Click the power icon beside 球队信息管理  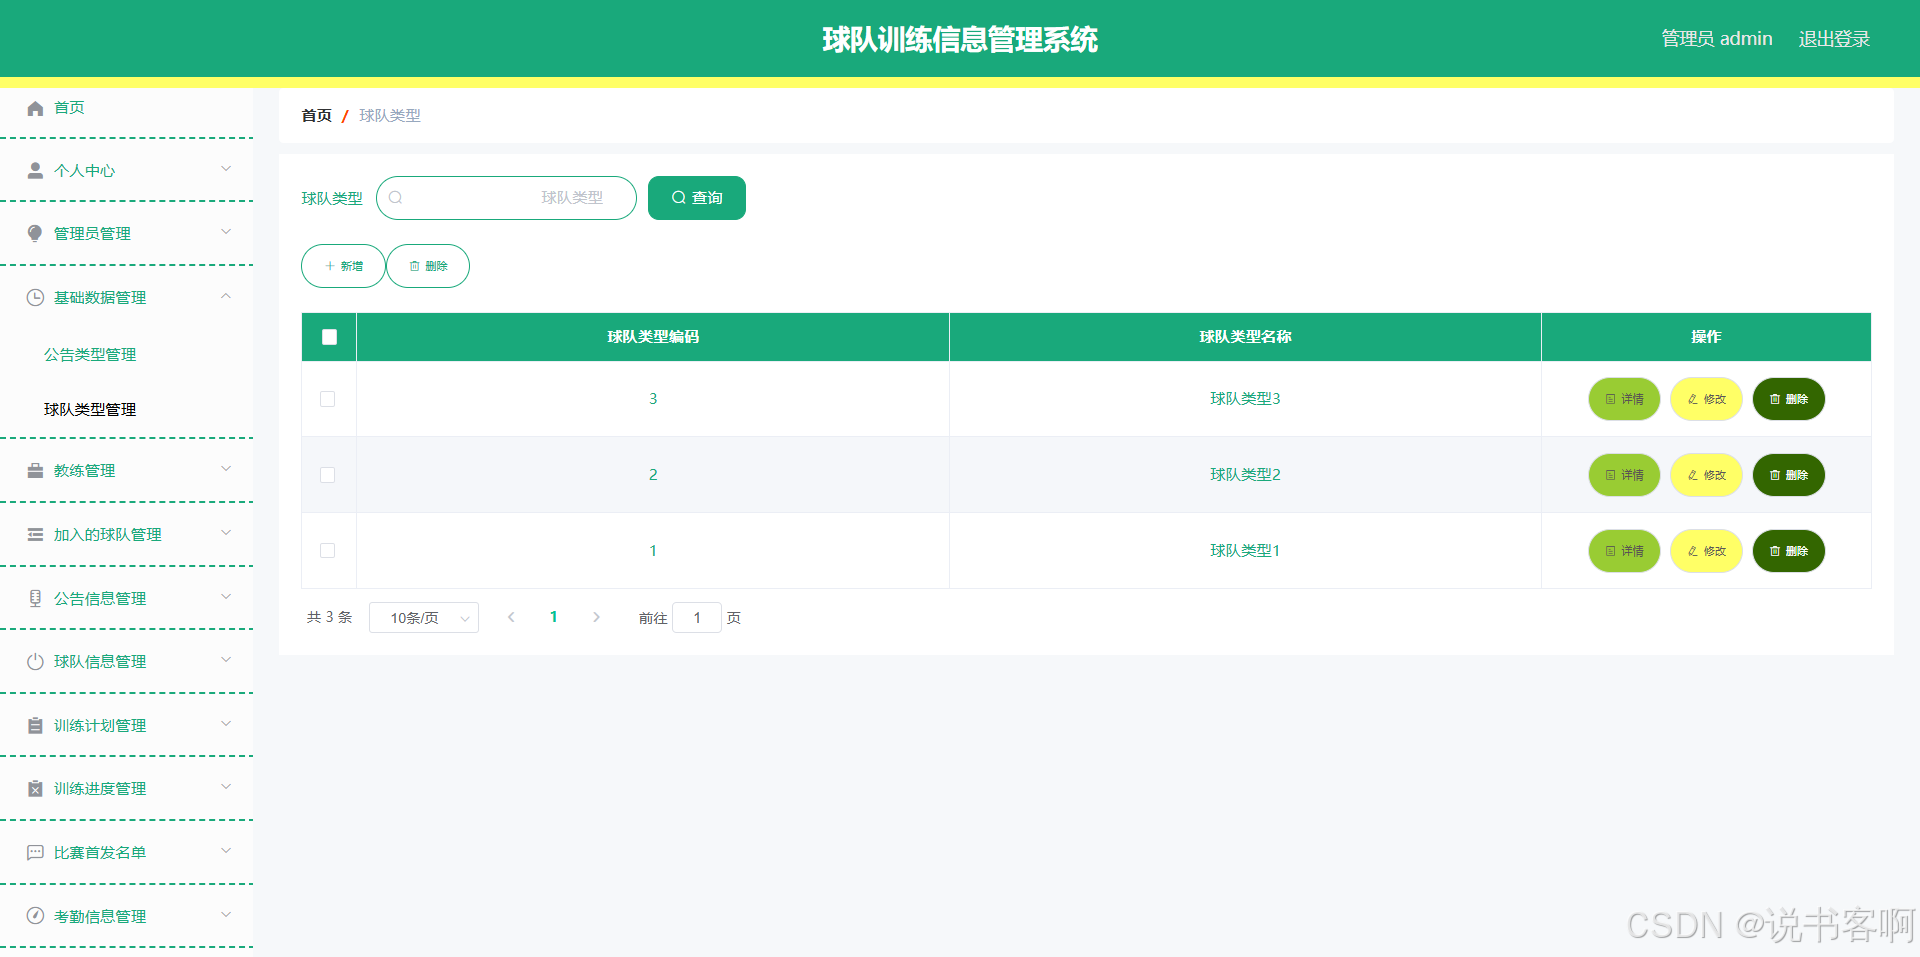pyautogui.click(x=35, y=662)
